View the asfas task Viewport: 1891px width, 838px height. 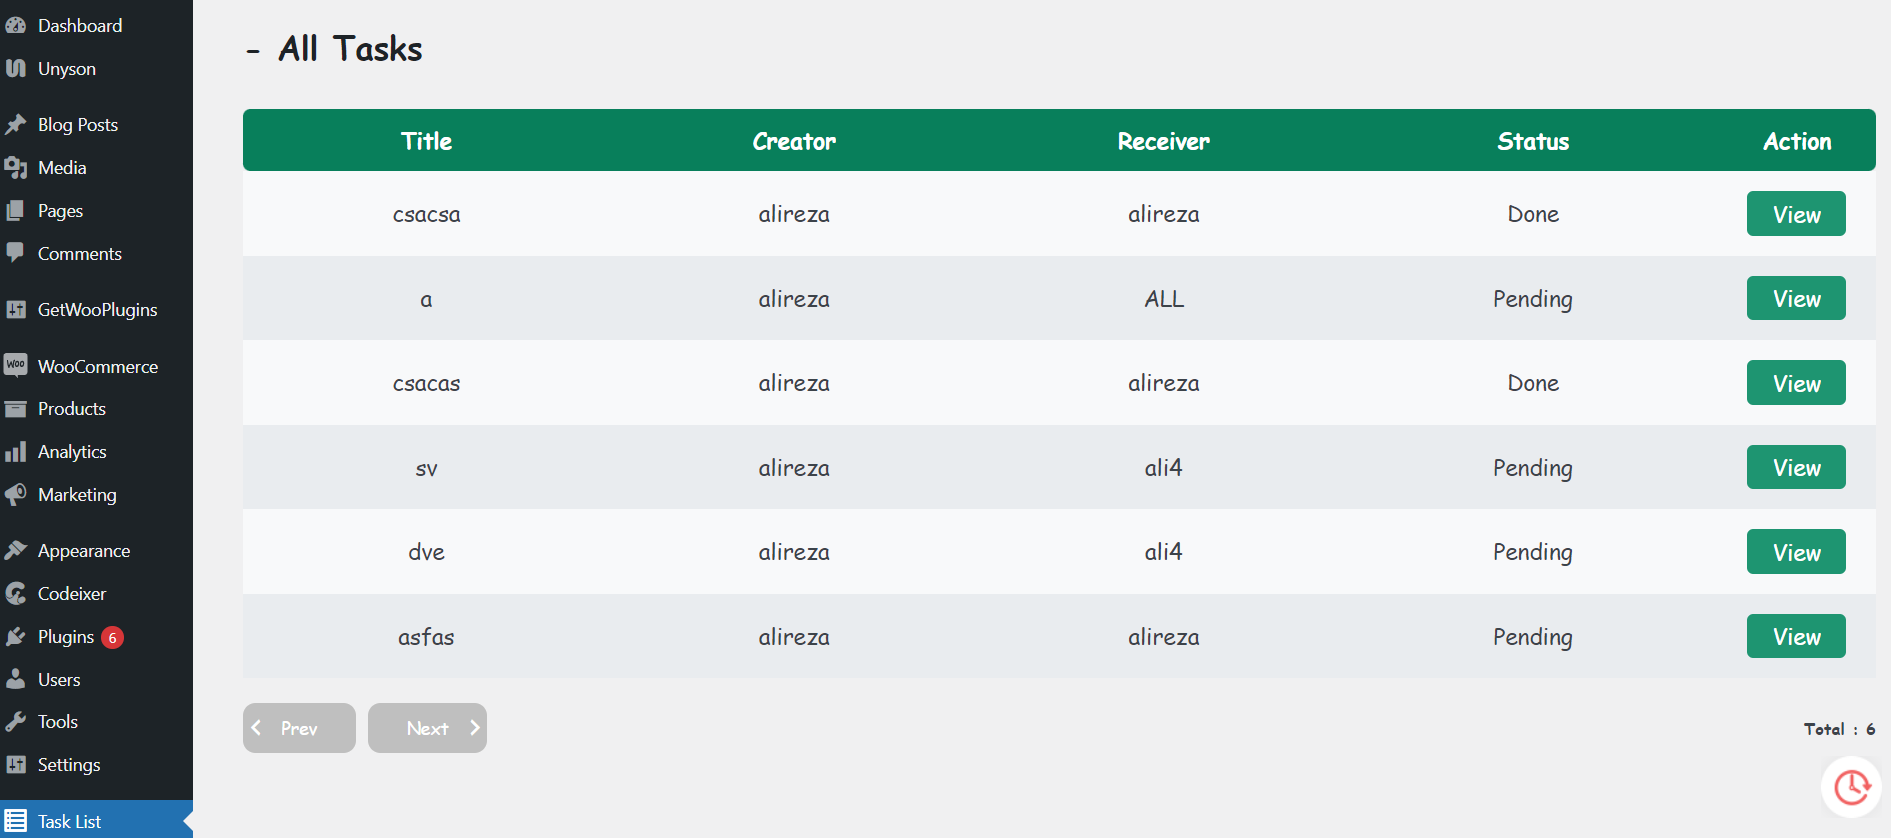coord(1796,636)
